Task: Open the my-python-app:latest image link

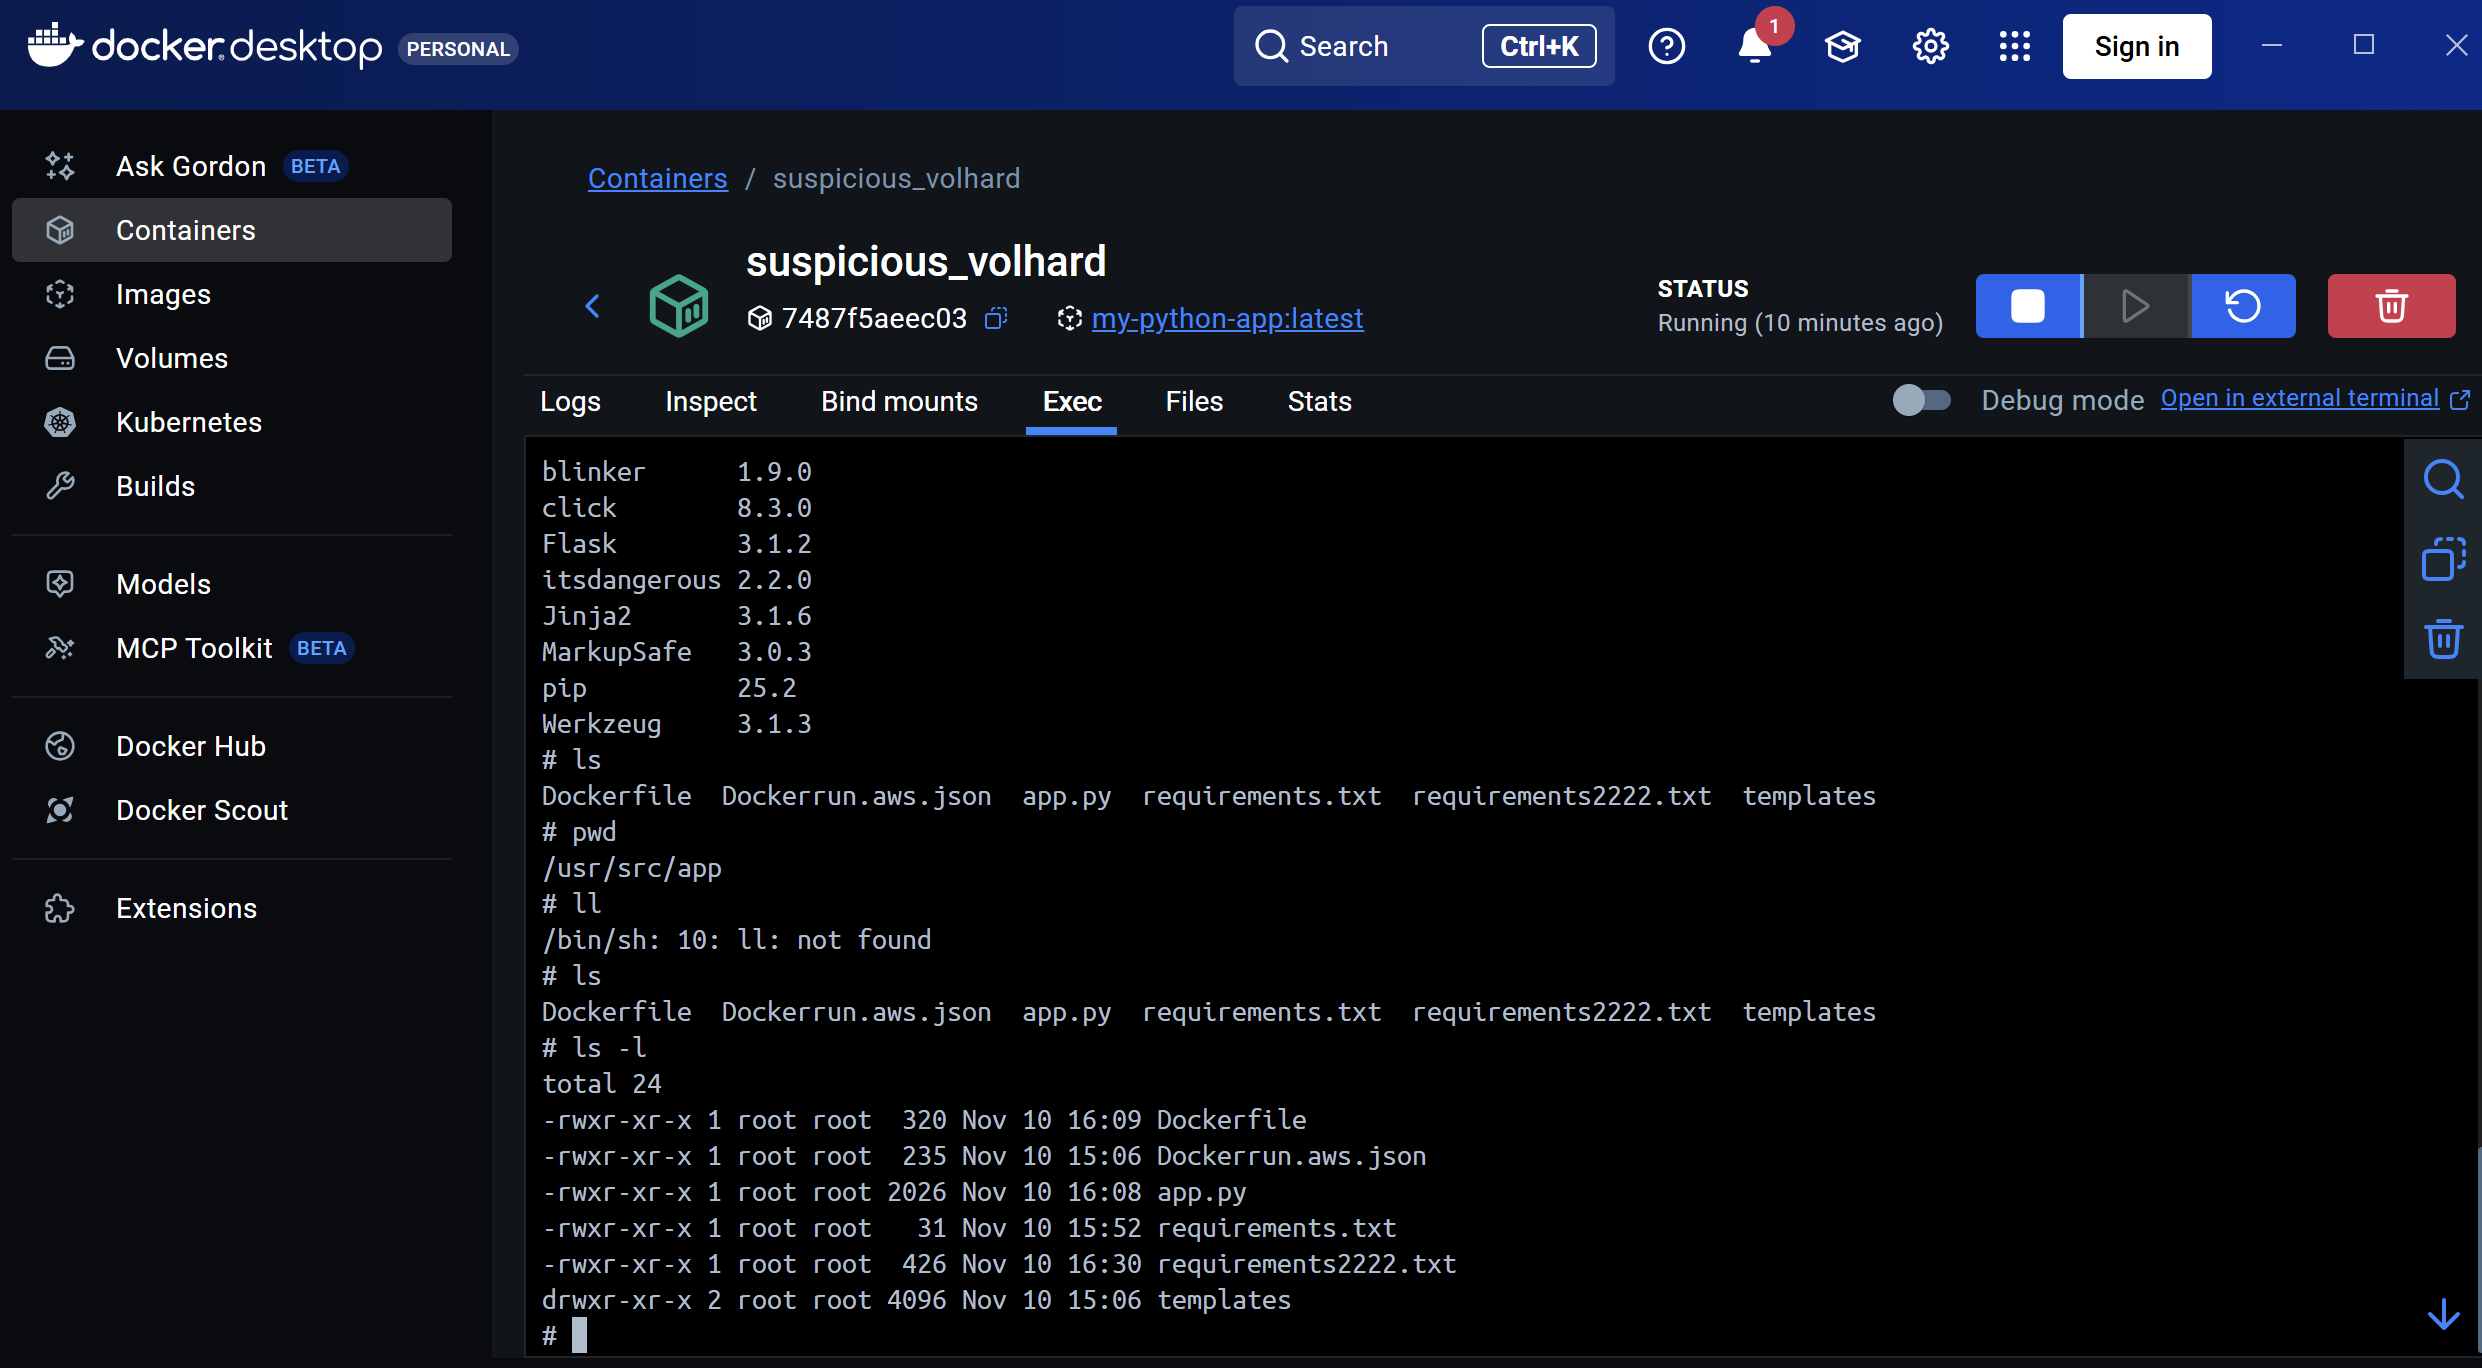Action: [1227, 318]
